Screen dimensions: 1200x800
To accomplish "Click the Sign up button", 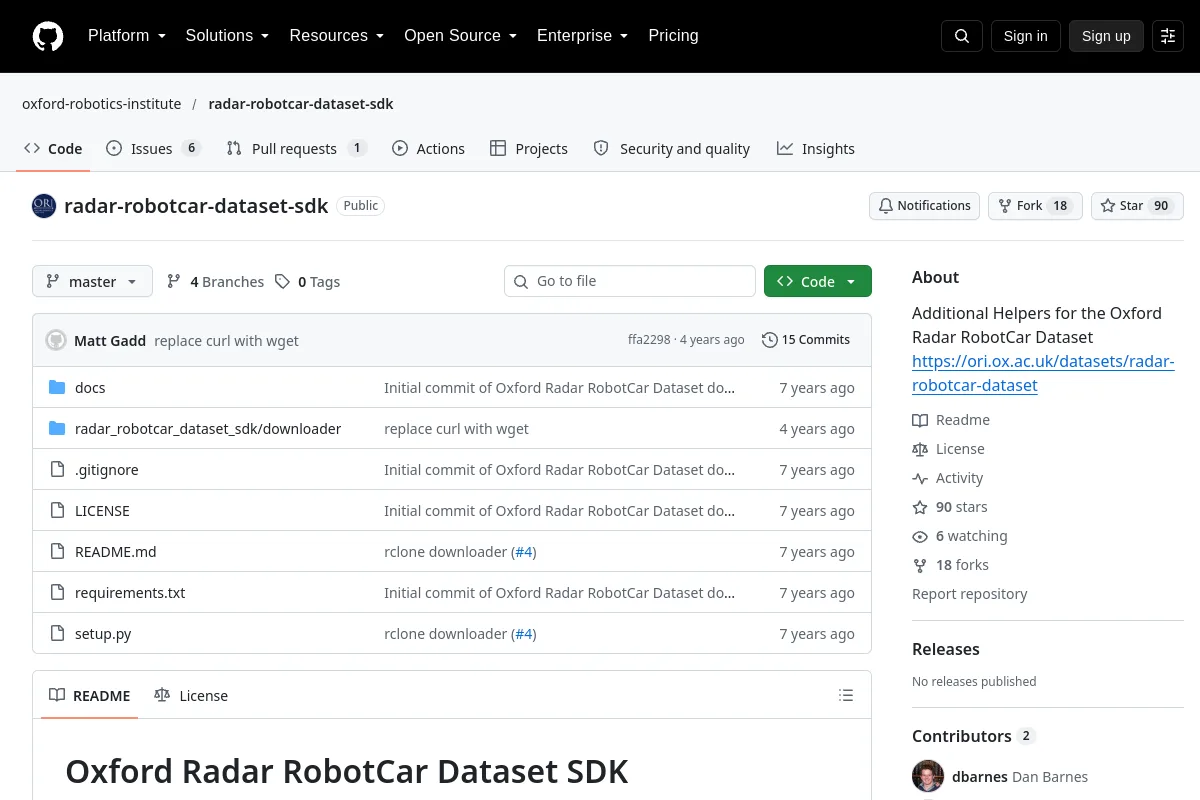I will (1106, 36).
